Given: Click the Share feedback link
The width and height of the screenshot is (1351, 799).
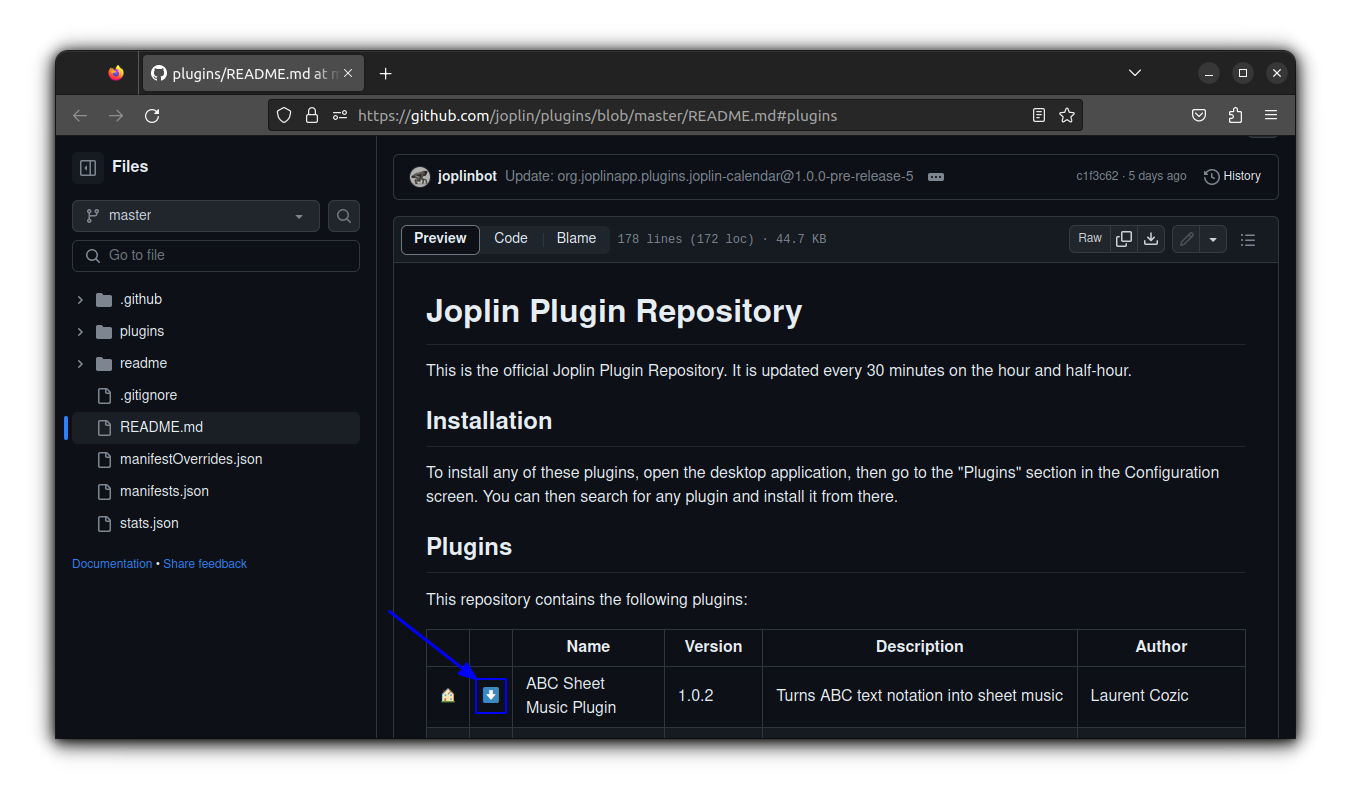Looking at the screenshot, I should (x=205, y=564).
